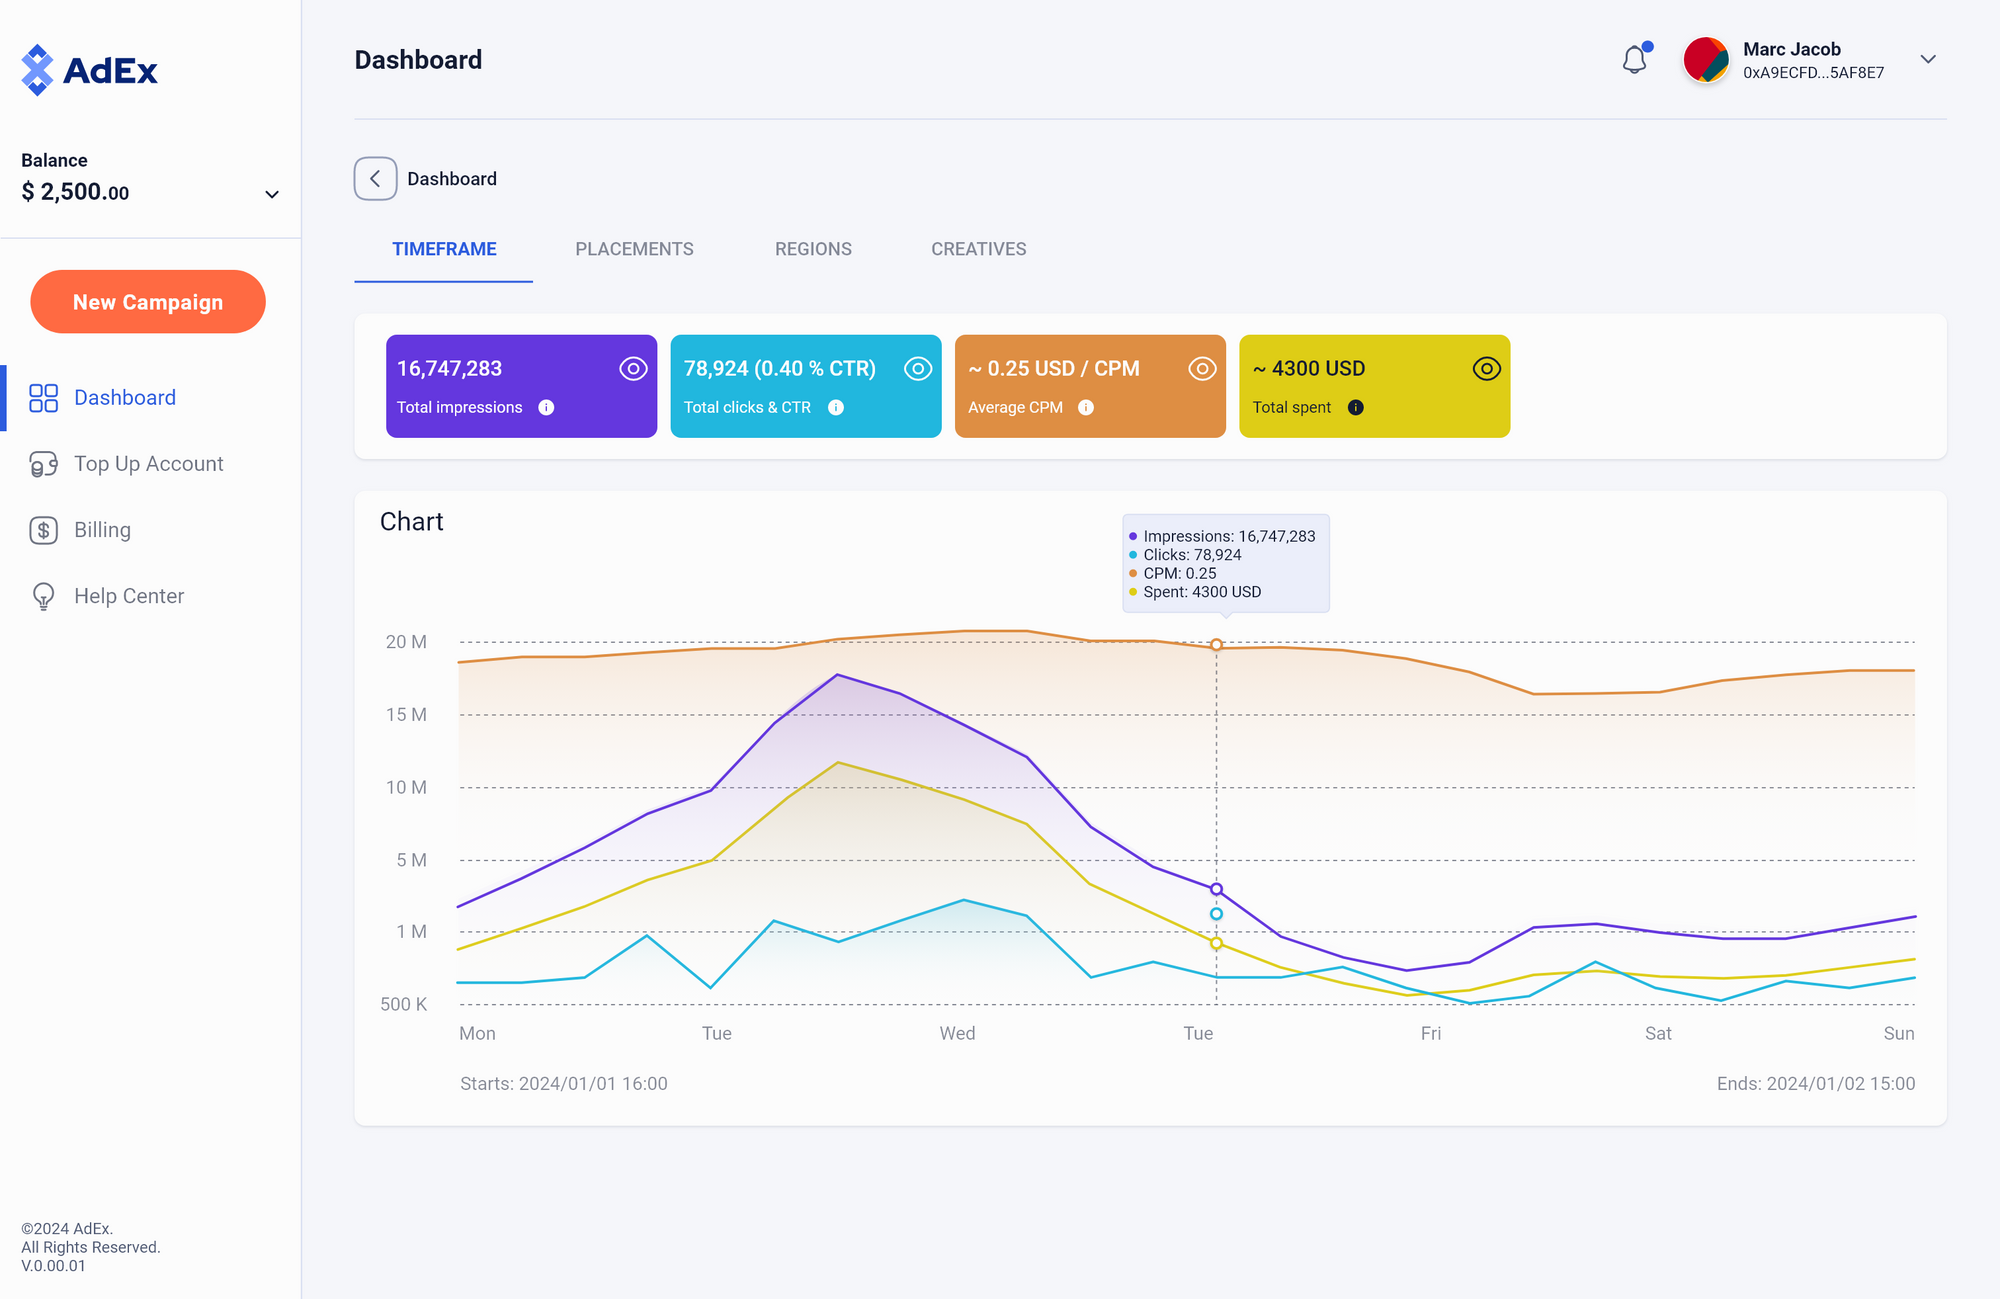Click the Total spent eye icon
2000x1299 pixels.
point(1484,369)
